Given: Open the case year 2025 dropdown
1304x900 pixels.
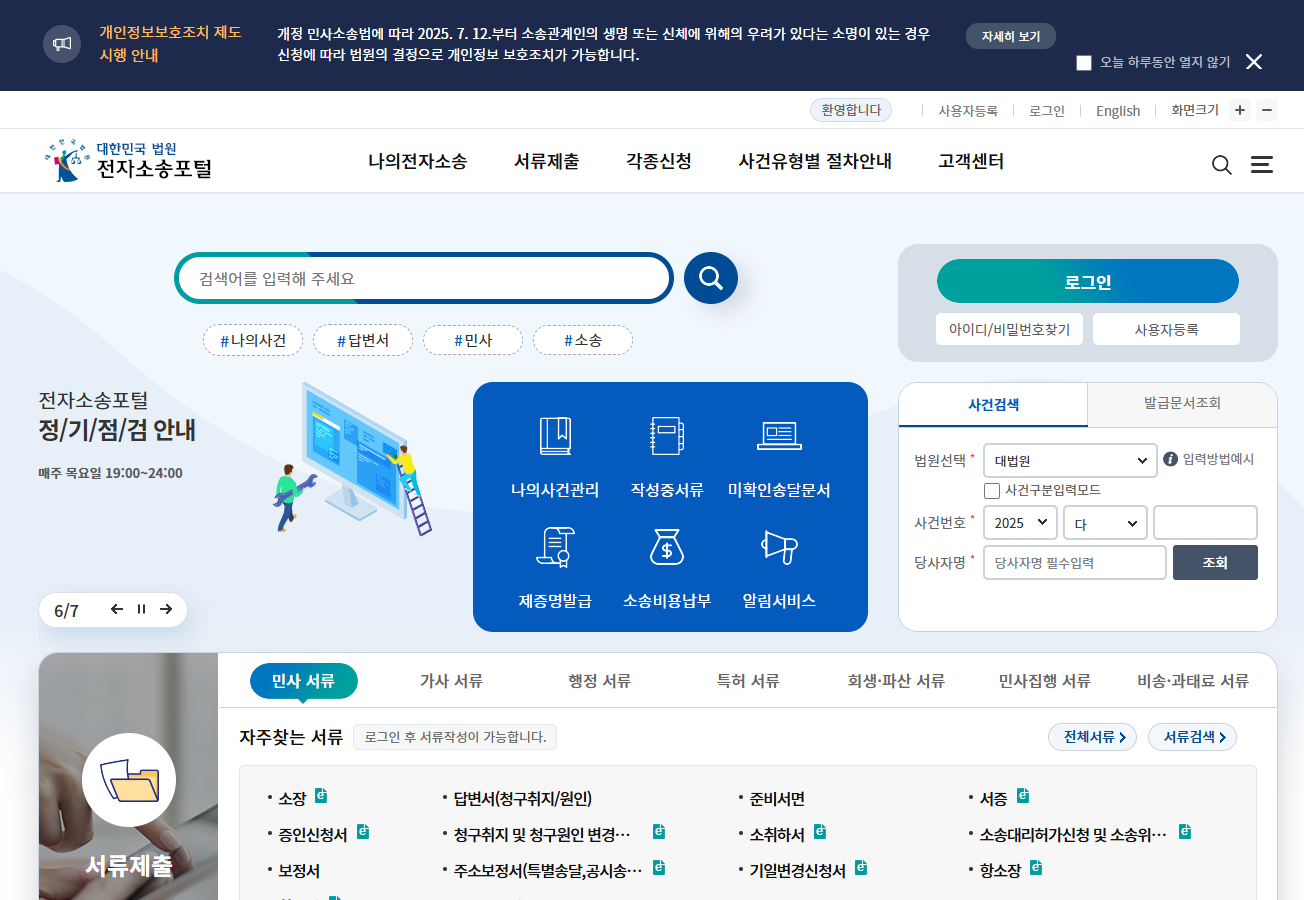Looking at the screenshot, I should 1020,522.
